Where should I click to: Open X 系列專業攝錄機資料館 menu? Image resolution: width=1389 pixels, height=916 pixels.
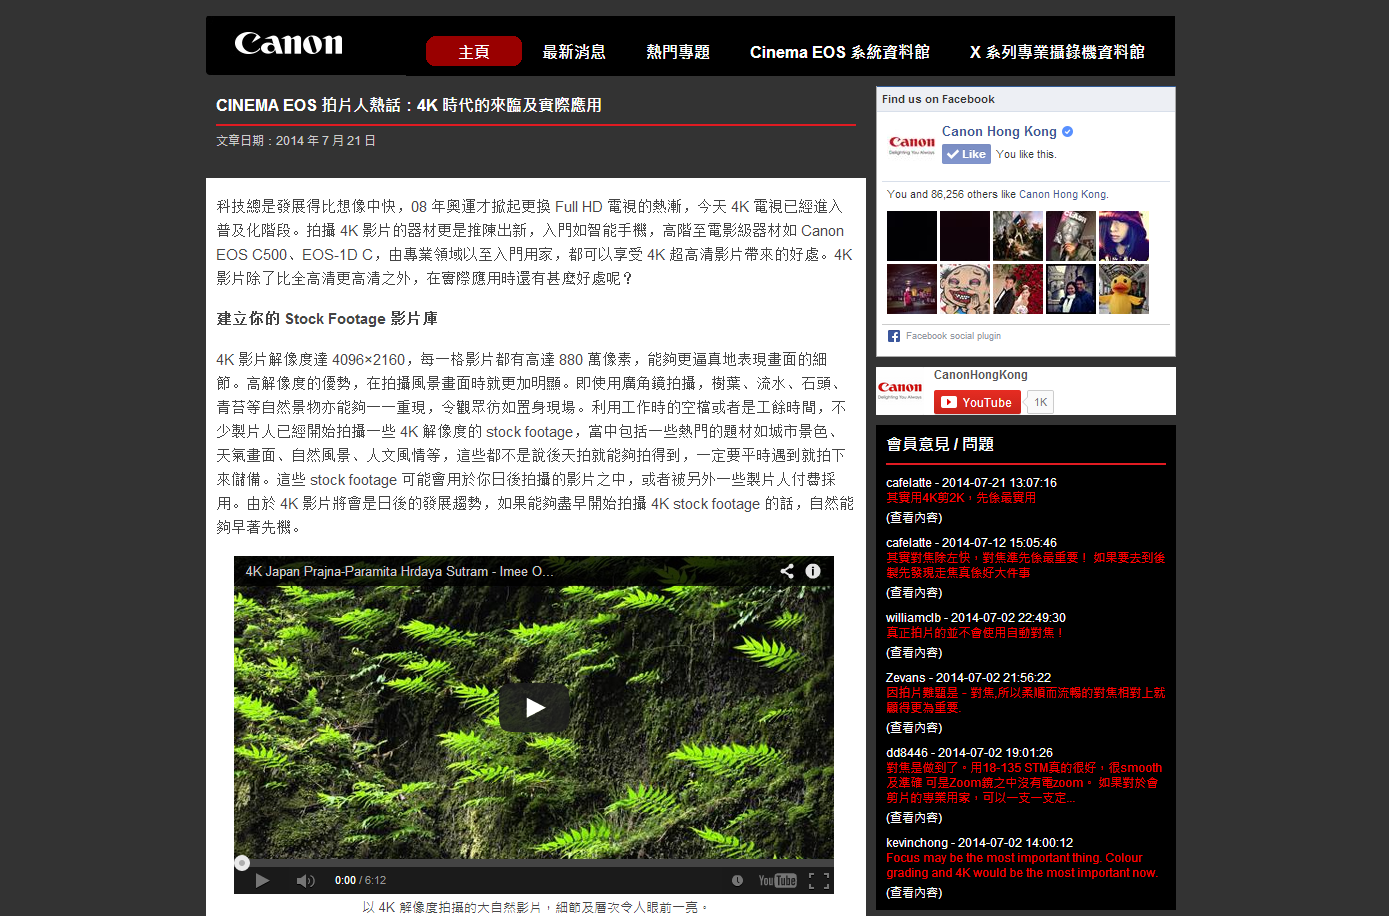tap(1057, 52)
